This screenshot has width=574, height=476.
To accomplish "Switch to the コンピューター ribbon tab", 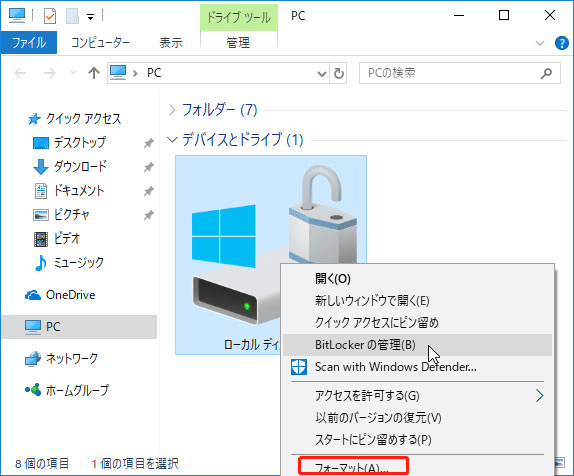I will [x=100, y=43].
